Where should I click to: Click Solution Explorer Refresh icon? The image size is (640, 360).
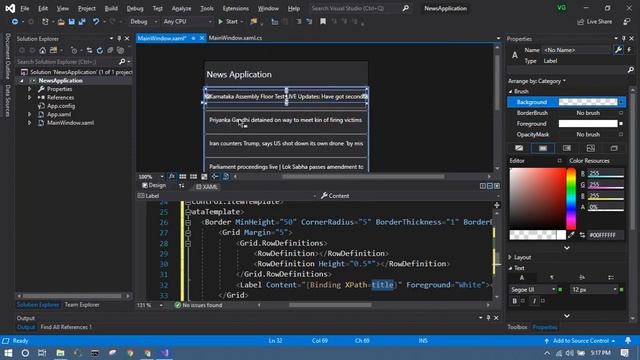(x=100, y=50)
